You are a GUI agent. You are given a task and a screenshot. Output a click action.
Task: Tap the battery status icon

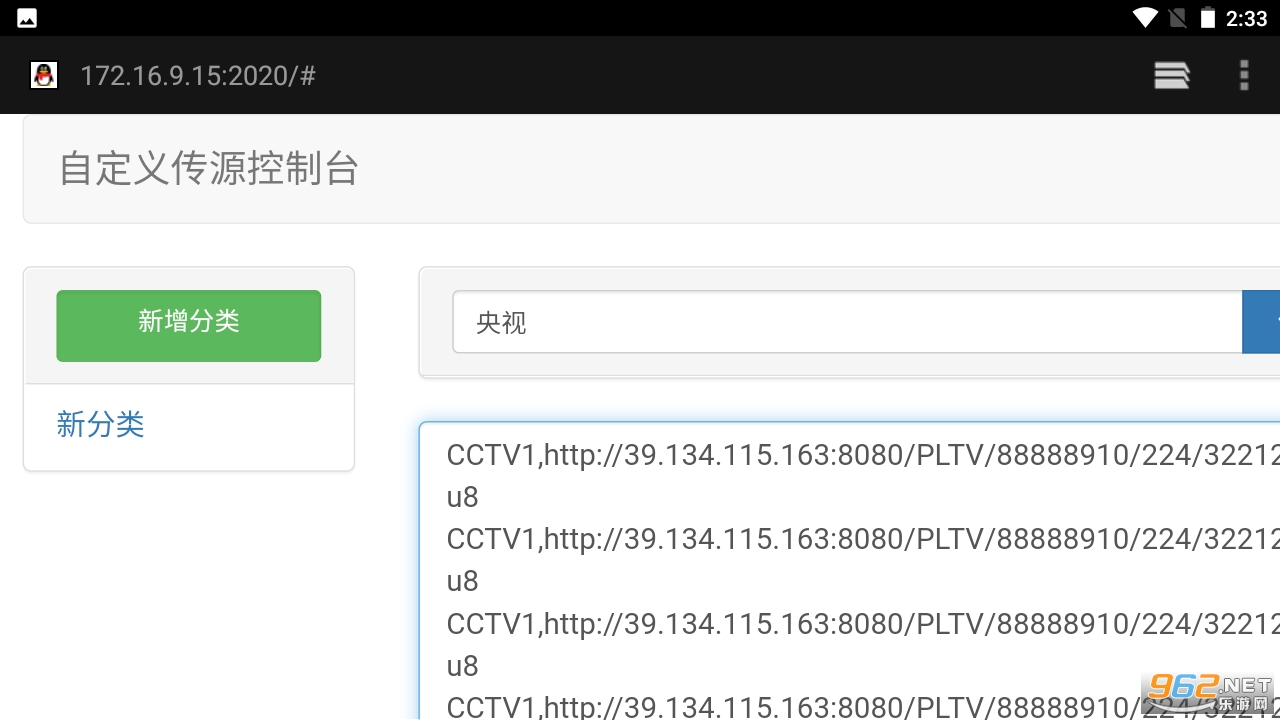pyautogui.click(x=1208, y=18)
